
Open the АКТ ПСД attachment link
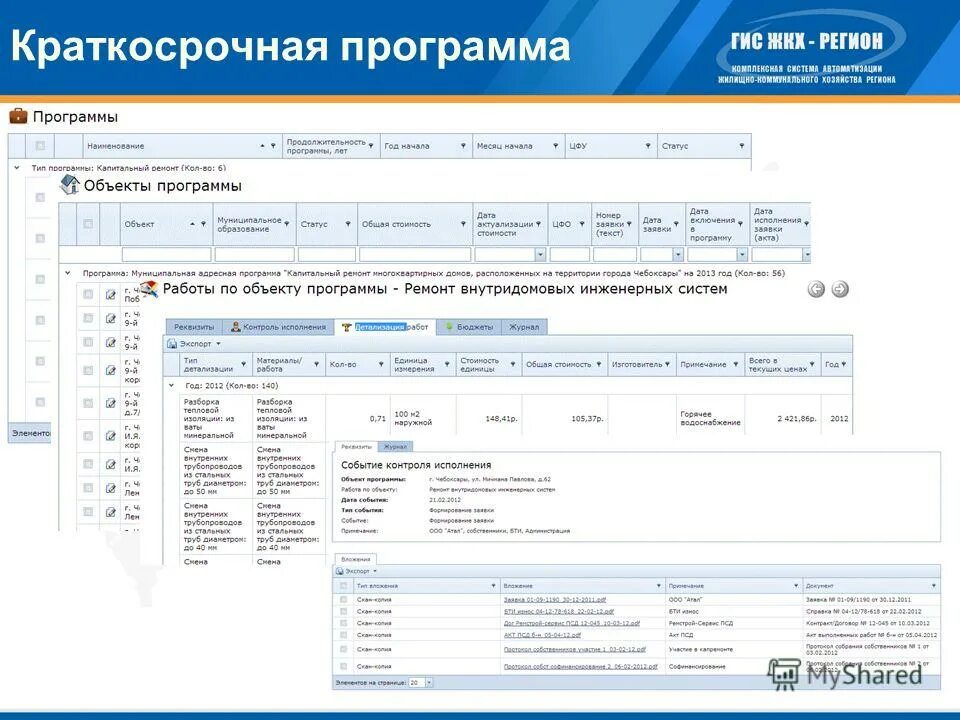(x=540, y=634)
